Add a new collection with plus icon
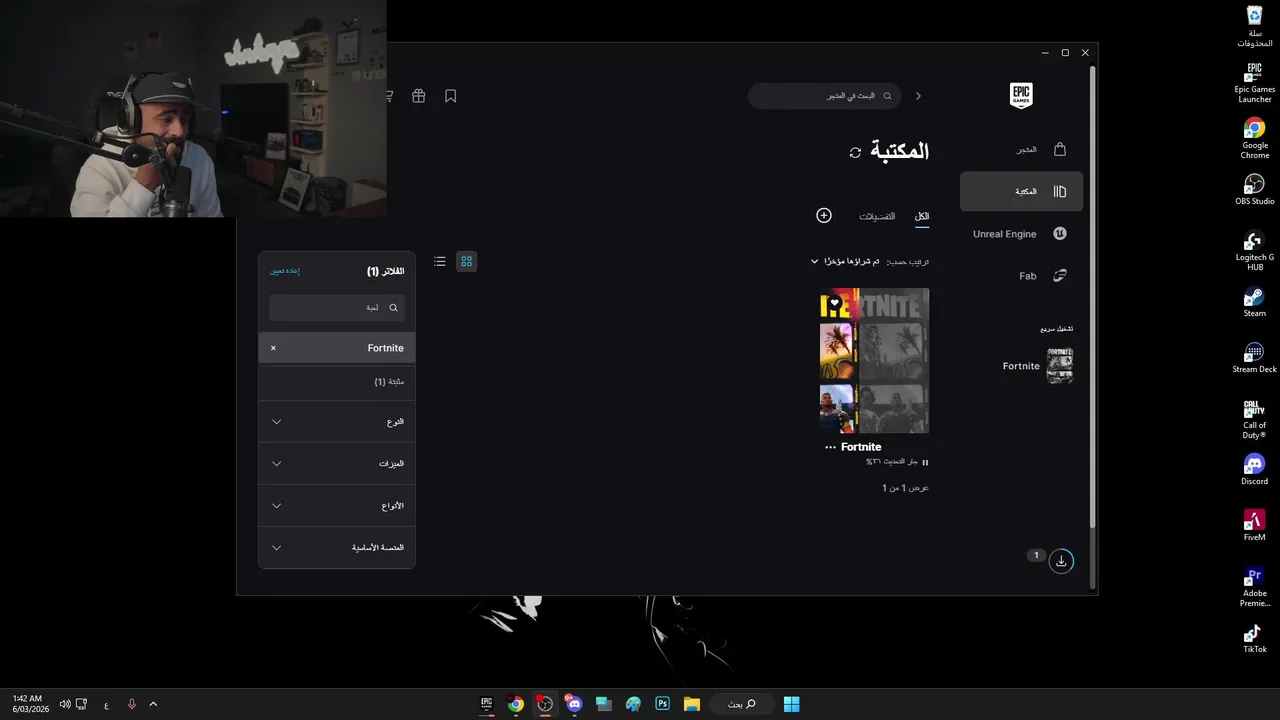The image size is (1280, 720). pyautogui.click(x=824, y=215)
